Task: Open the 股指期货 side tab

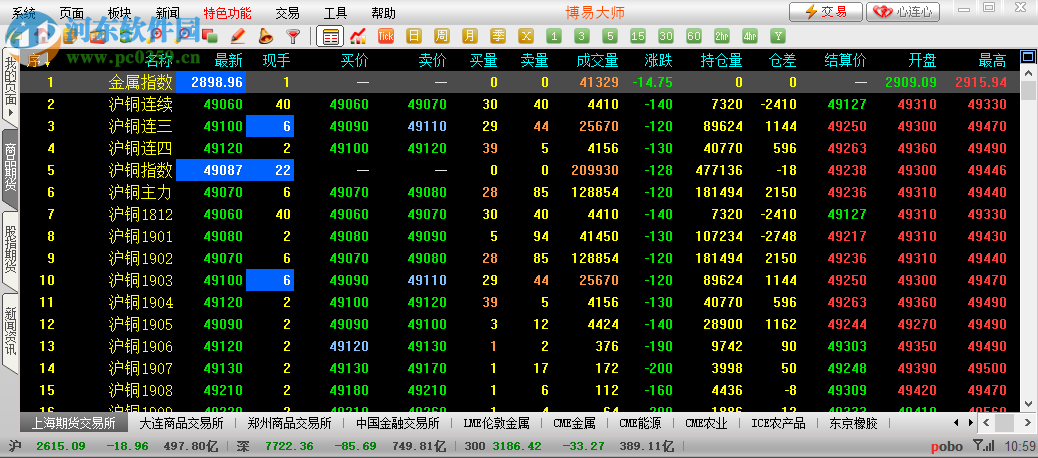Action: click(10, 250)
